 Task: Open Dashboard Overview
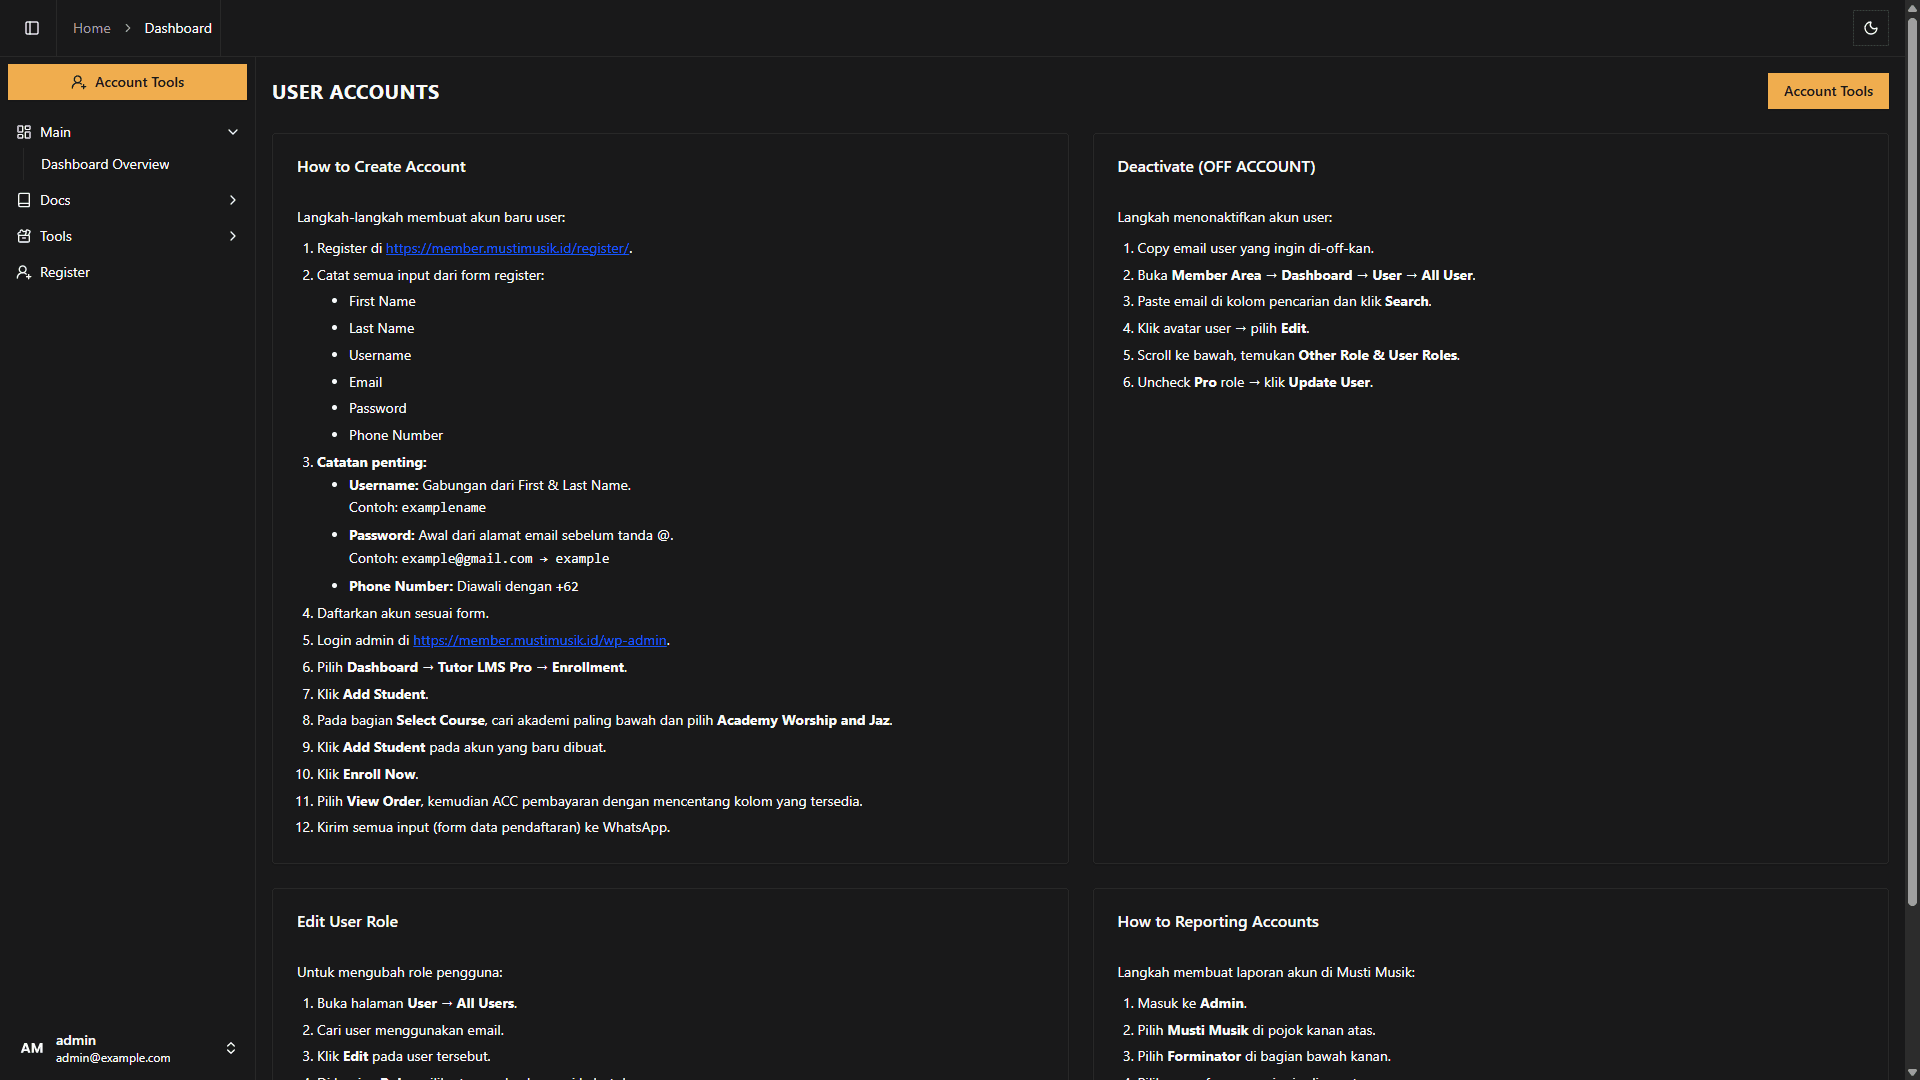tap(105, 164)
